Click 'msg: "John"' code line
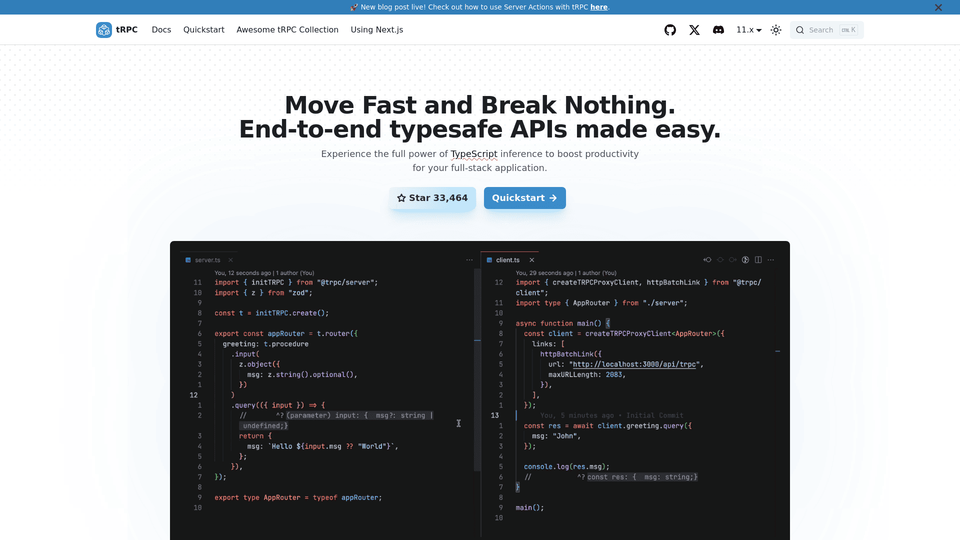This screenshot has width=960, height=540. click(556, 436)
